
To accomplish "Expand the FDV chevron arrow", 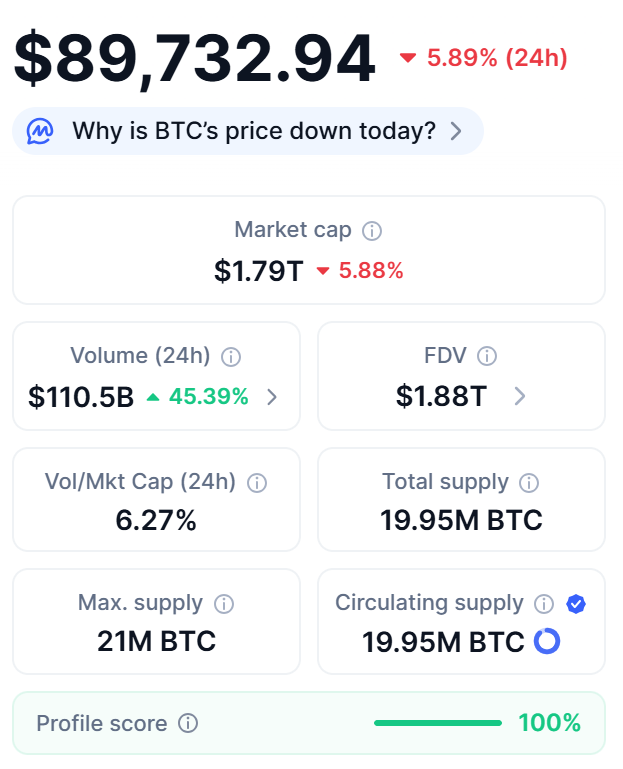I will tap(519, 397).
